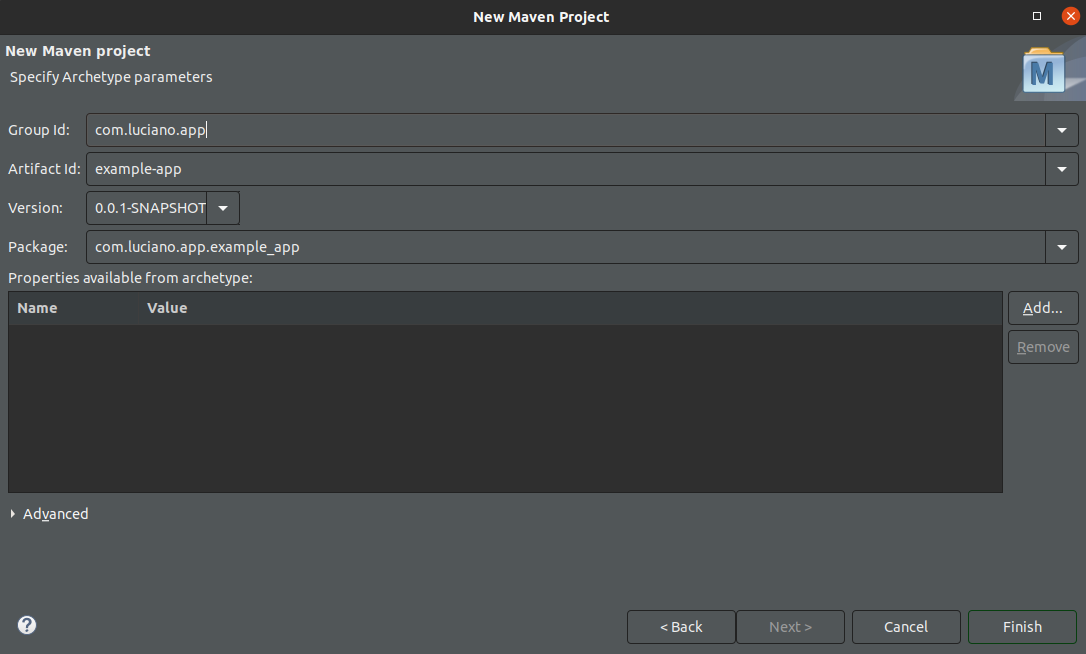Click the Value column header
The width and height of the screenshot is (1086, 654).
tap(167, 308)
